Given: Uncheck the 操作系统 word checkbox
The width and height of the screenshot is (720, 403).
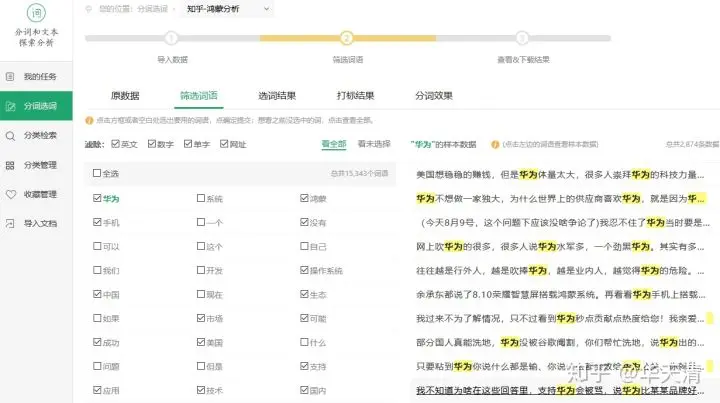Looking at the screenshot, I should 304,270.
